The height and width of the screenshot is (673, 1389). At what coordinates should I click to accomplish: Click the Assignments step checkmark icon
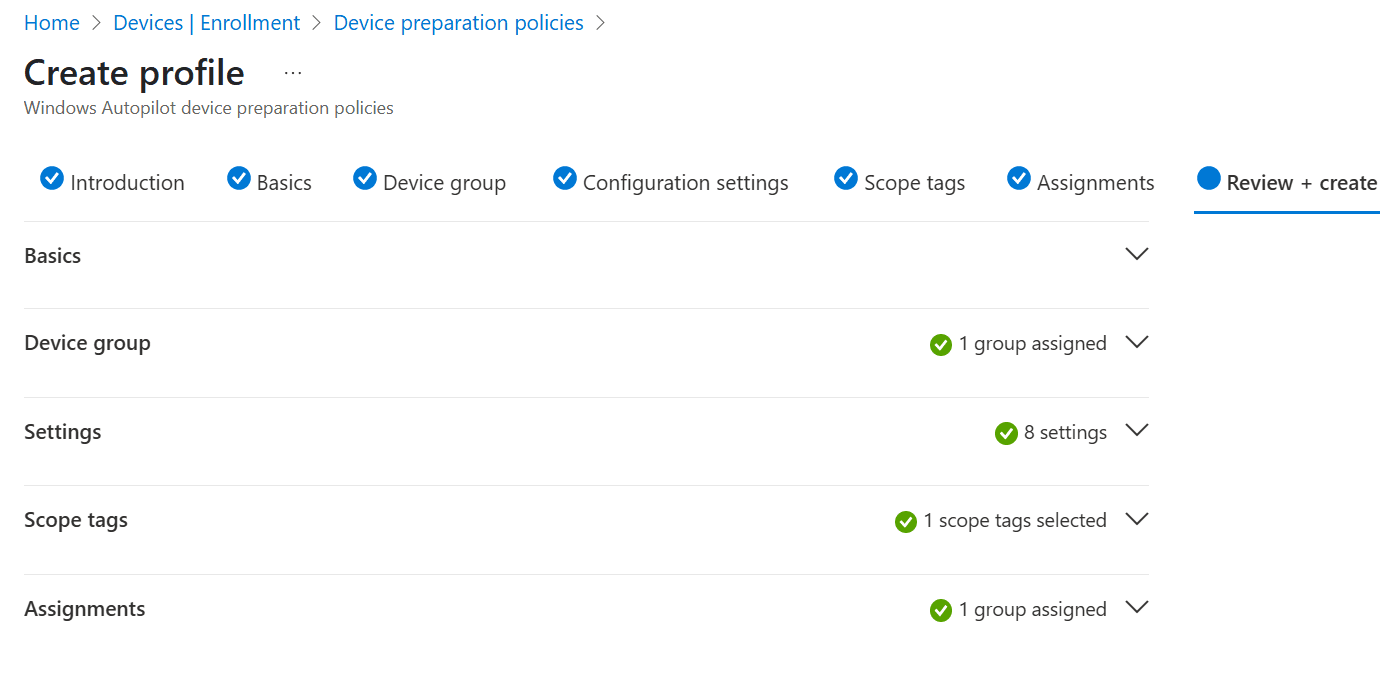click(1019, 178)
